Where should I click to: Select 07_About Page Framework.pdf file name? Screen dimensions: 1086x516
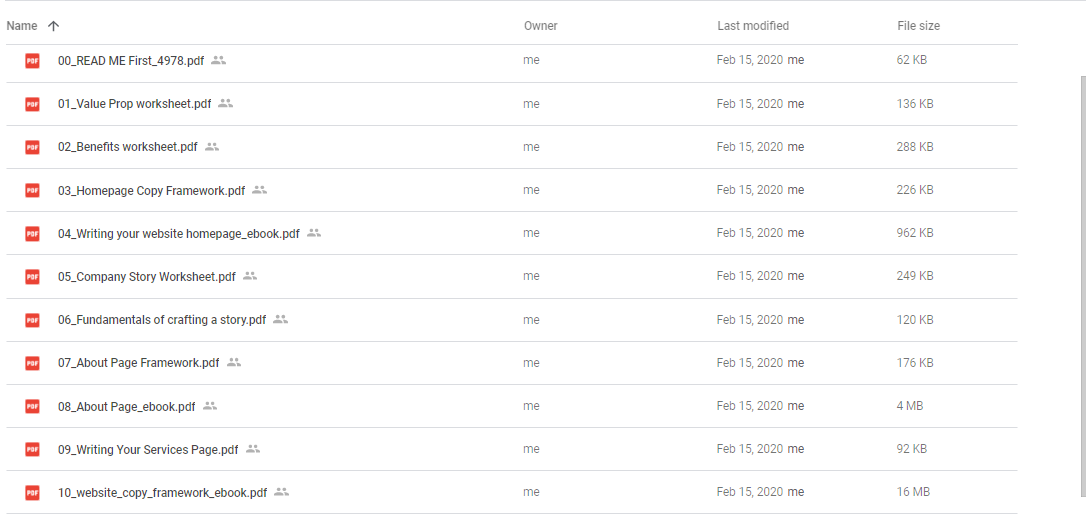click(x=138, y=363)
